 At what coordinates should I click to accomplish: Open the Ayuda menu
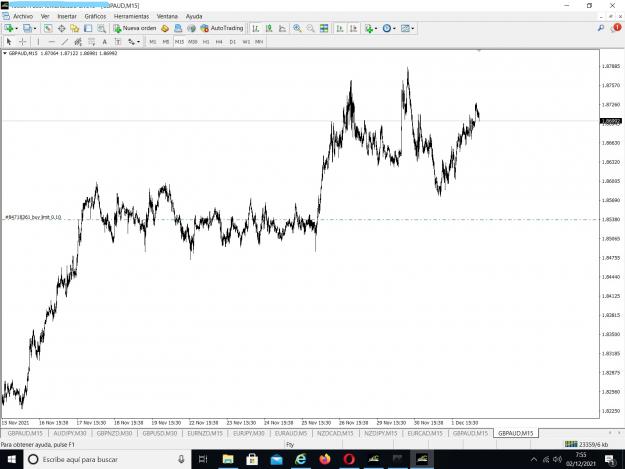[194, 16]
